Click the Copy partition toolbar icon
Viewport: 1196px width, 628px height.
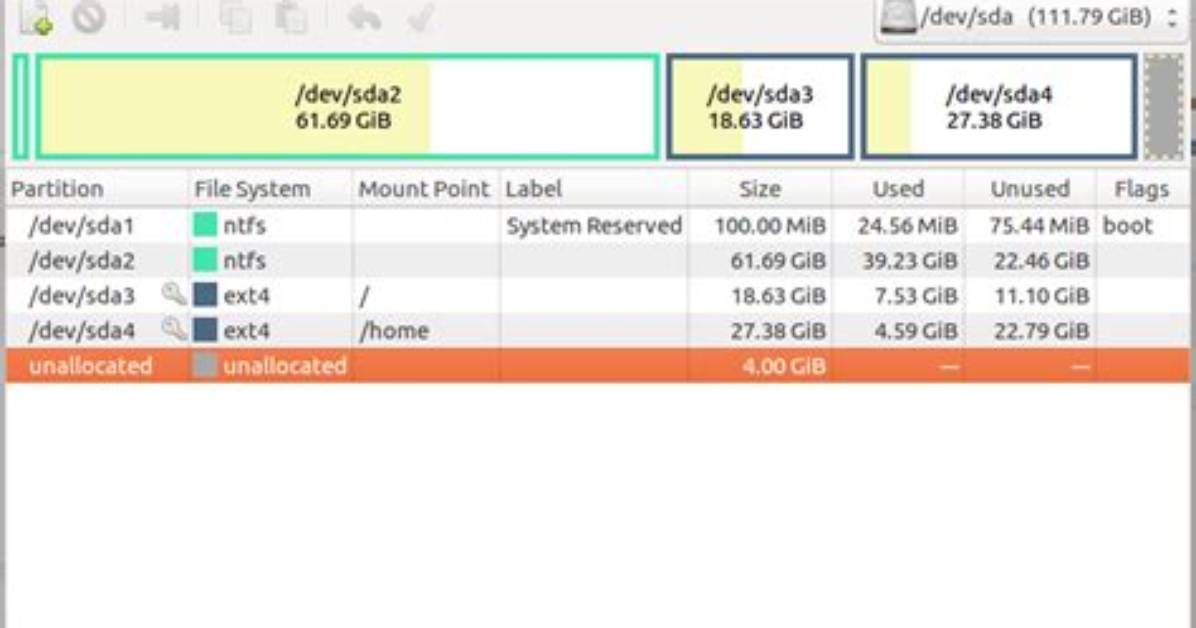(x=236, y=18)
